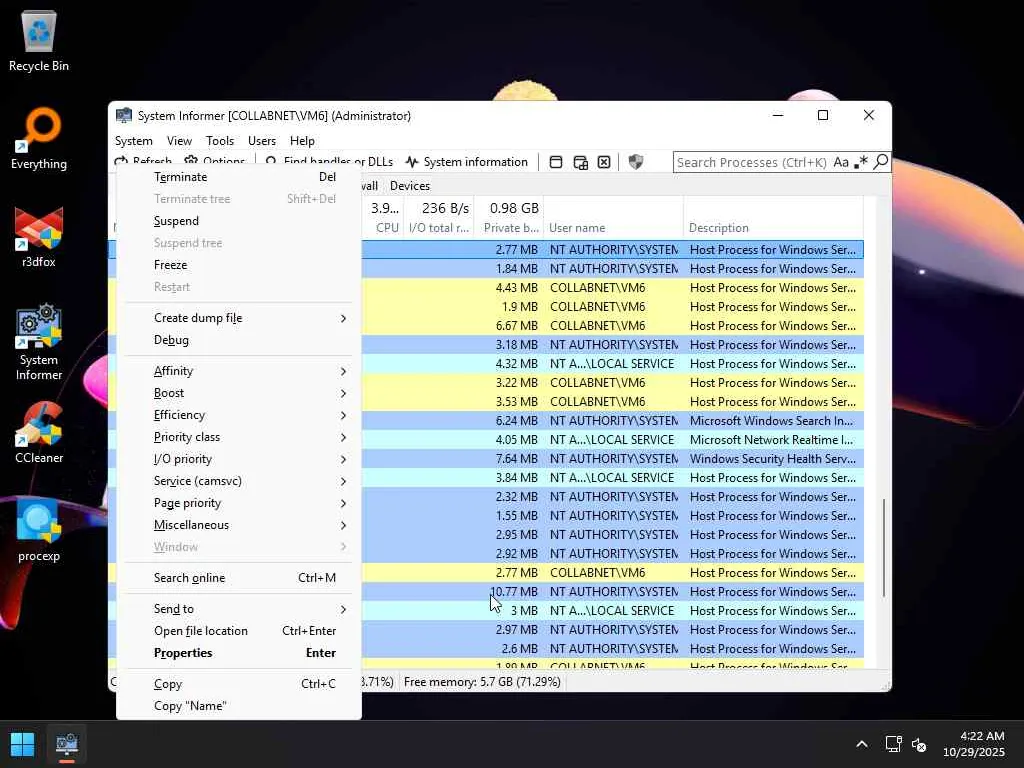Image resolution: width=1024 pixels, height=768 pixels.
Task: Select the Microsoft Network Realtime I... row
Action: [x=613, y=440]
